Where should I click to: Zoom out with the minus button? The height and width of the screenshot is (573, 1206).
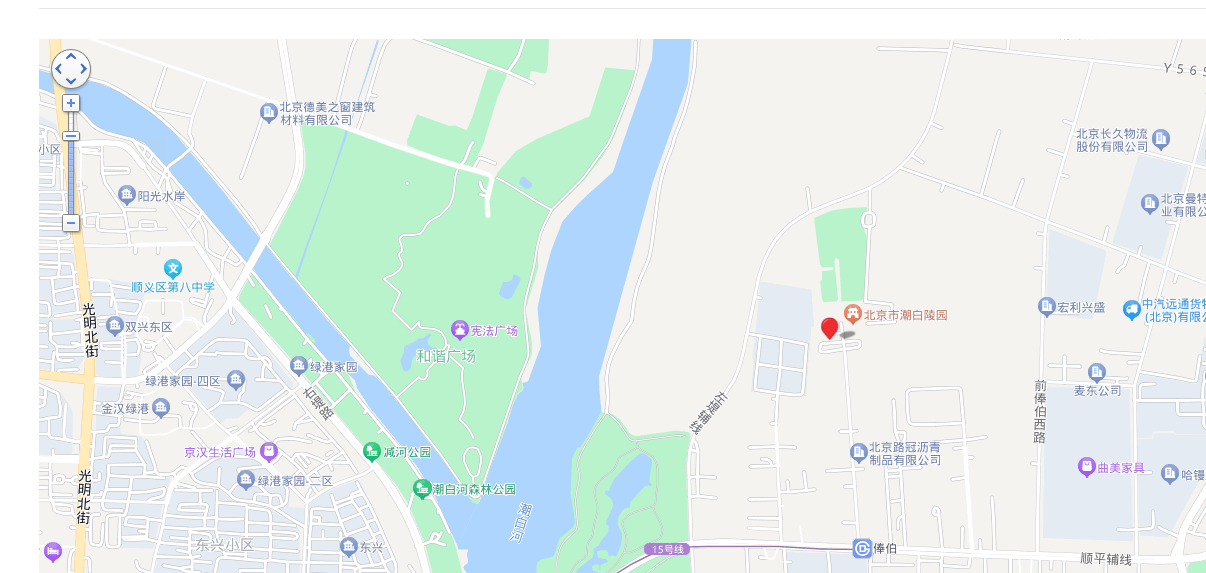tap(71, 222)
